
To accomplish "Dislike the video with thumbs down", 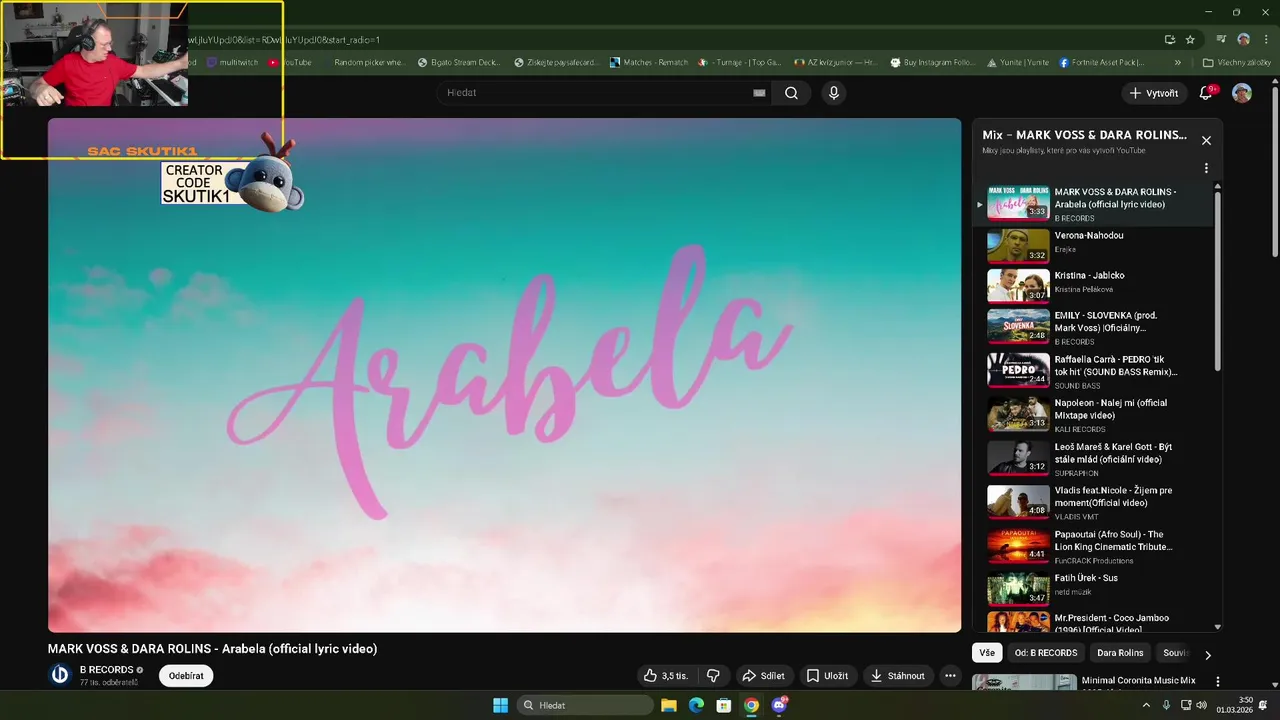I will (713, 676).
